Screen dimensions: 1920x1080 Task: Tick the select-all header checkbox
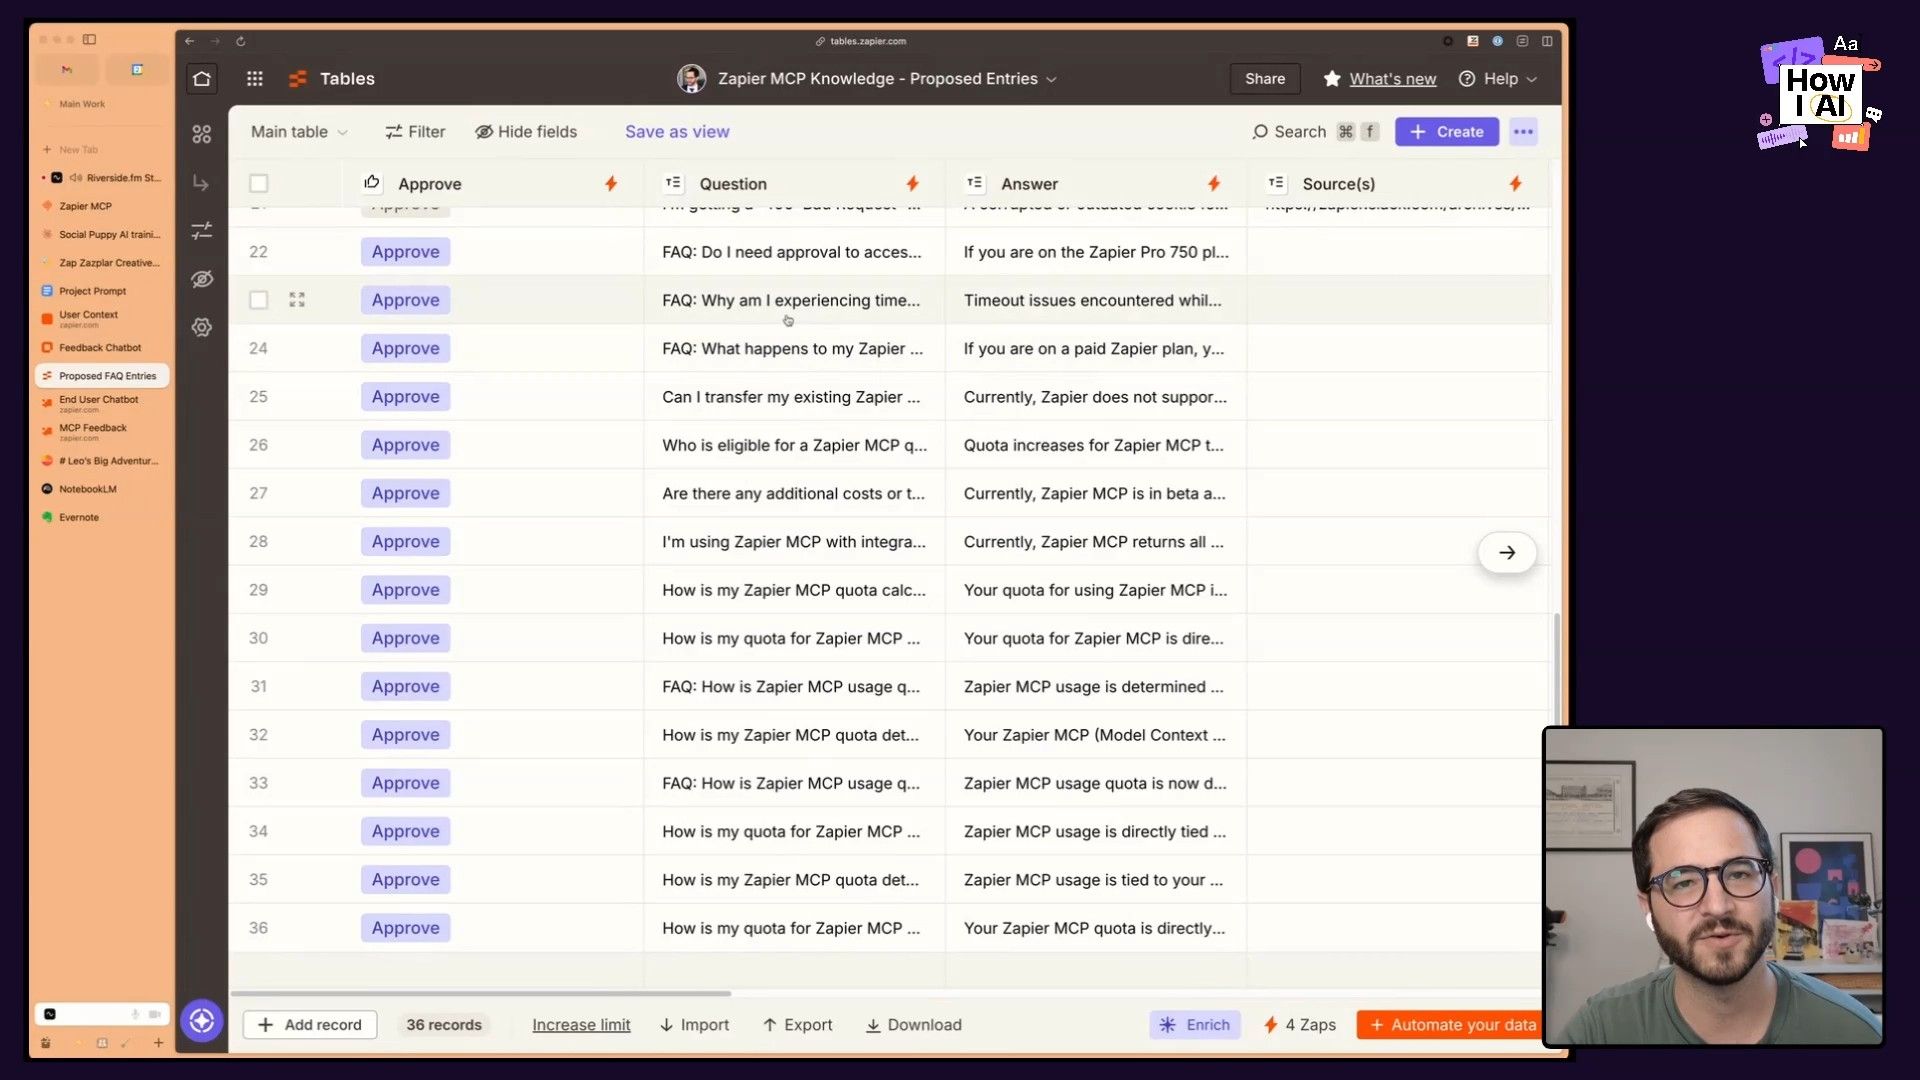(x=259, y=183)
